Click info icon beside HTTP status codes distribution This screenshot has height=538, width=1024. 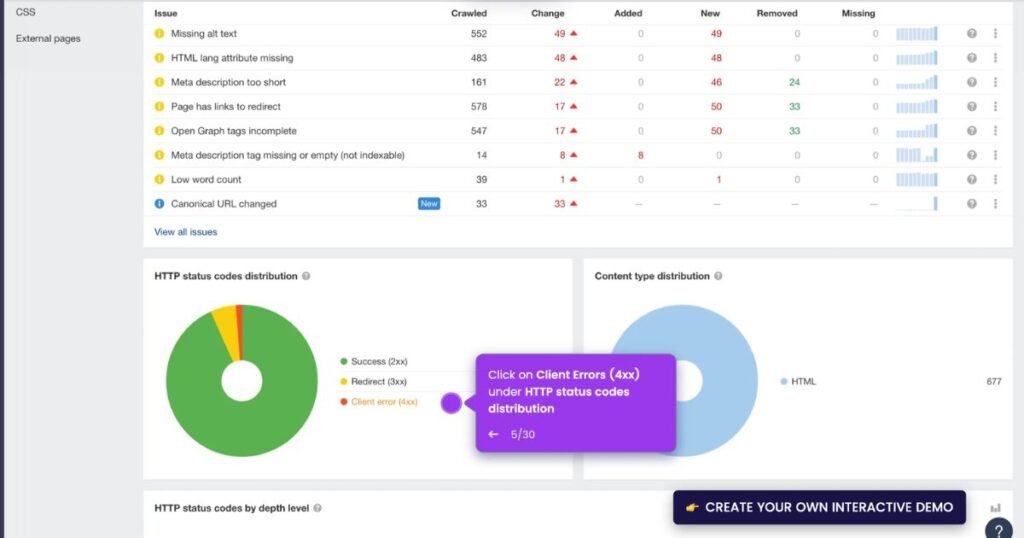[x=306, y=276]
